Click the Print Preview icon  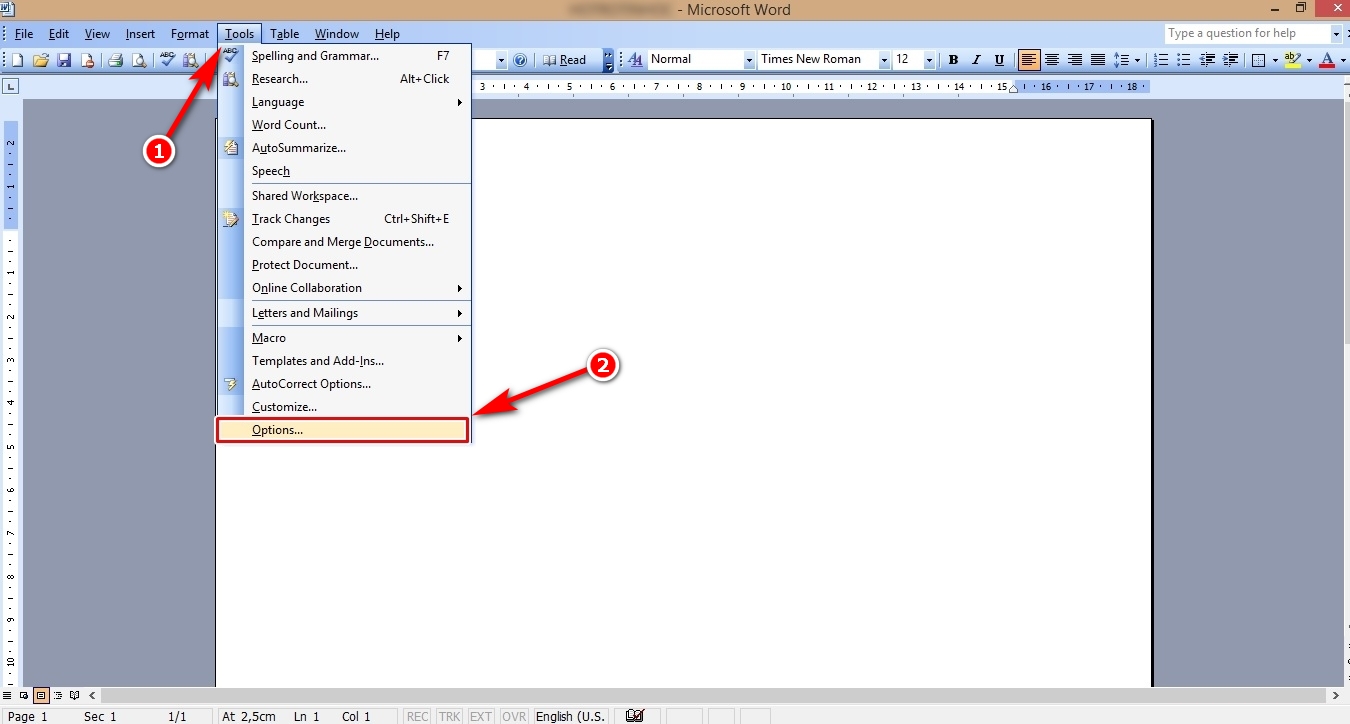pos(138,60)
